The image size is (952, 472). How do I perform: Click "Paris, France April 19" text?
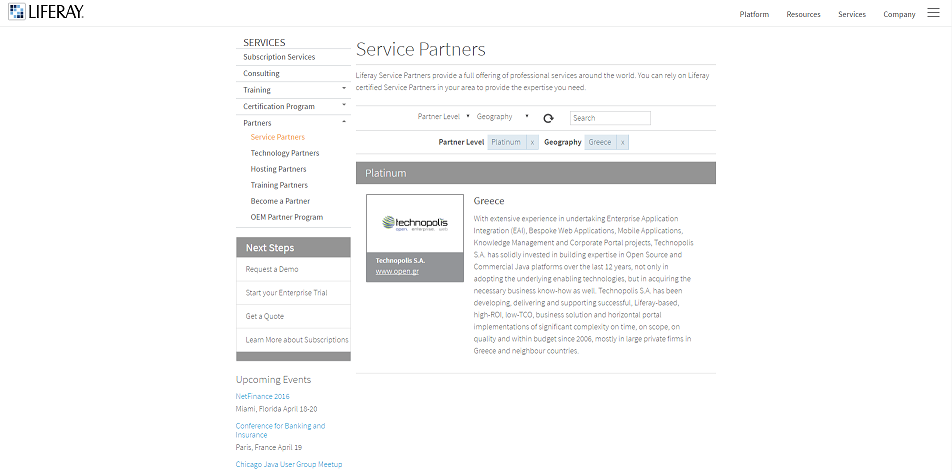[x=268, y=448]
